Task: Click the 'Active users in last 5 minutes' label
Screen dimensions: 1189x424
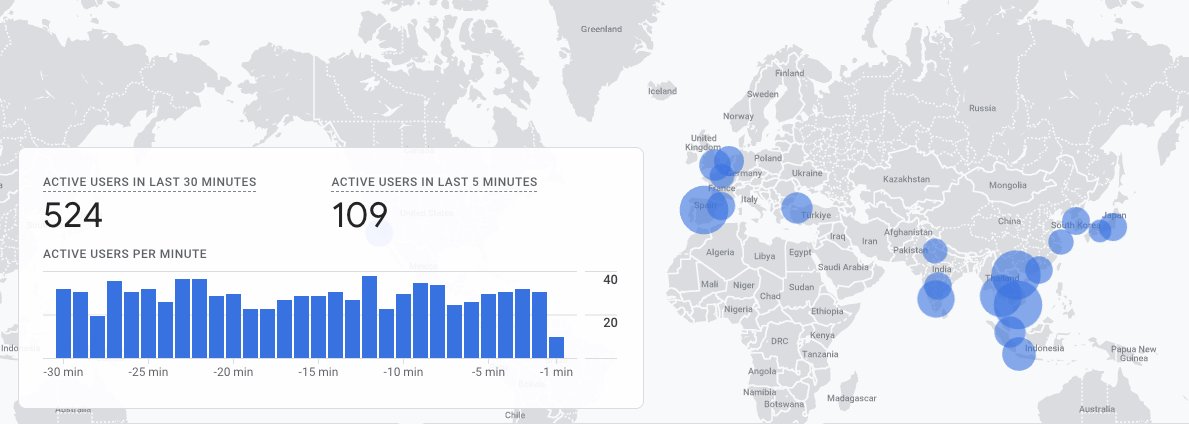Action: click(434, 182)
